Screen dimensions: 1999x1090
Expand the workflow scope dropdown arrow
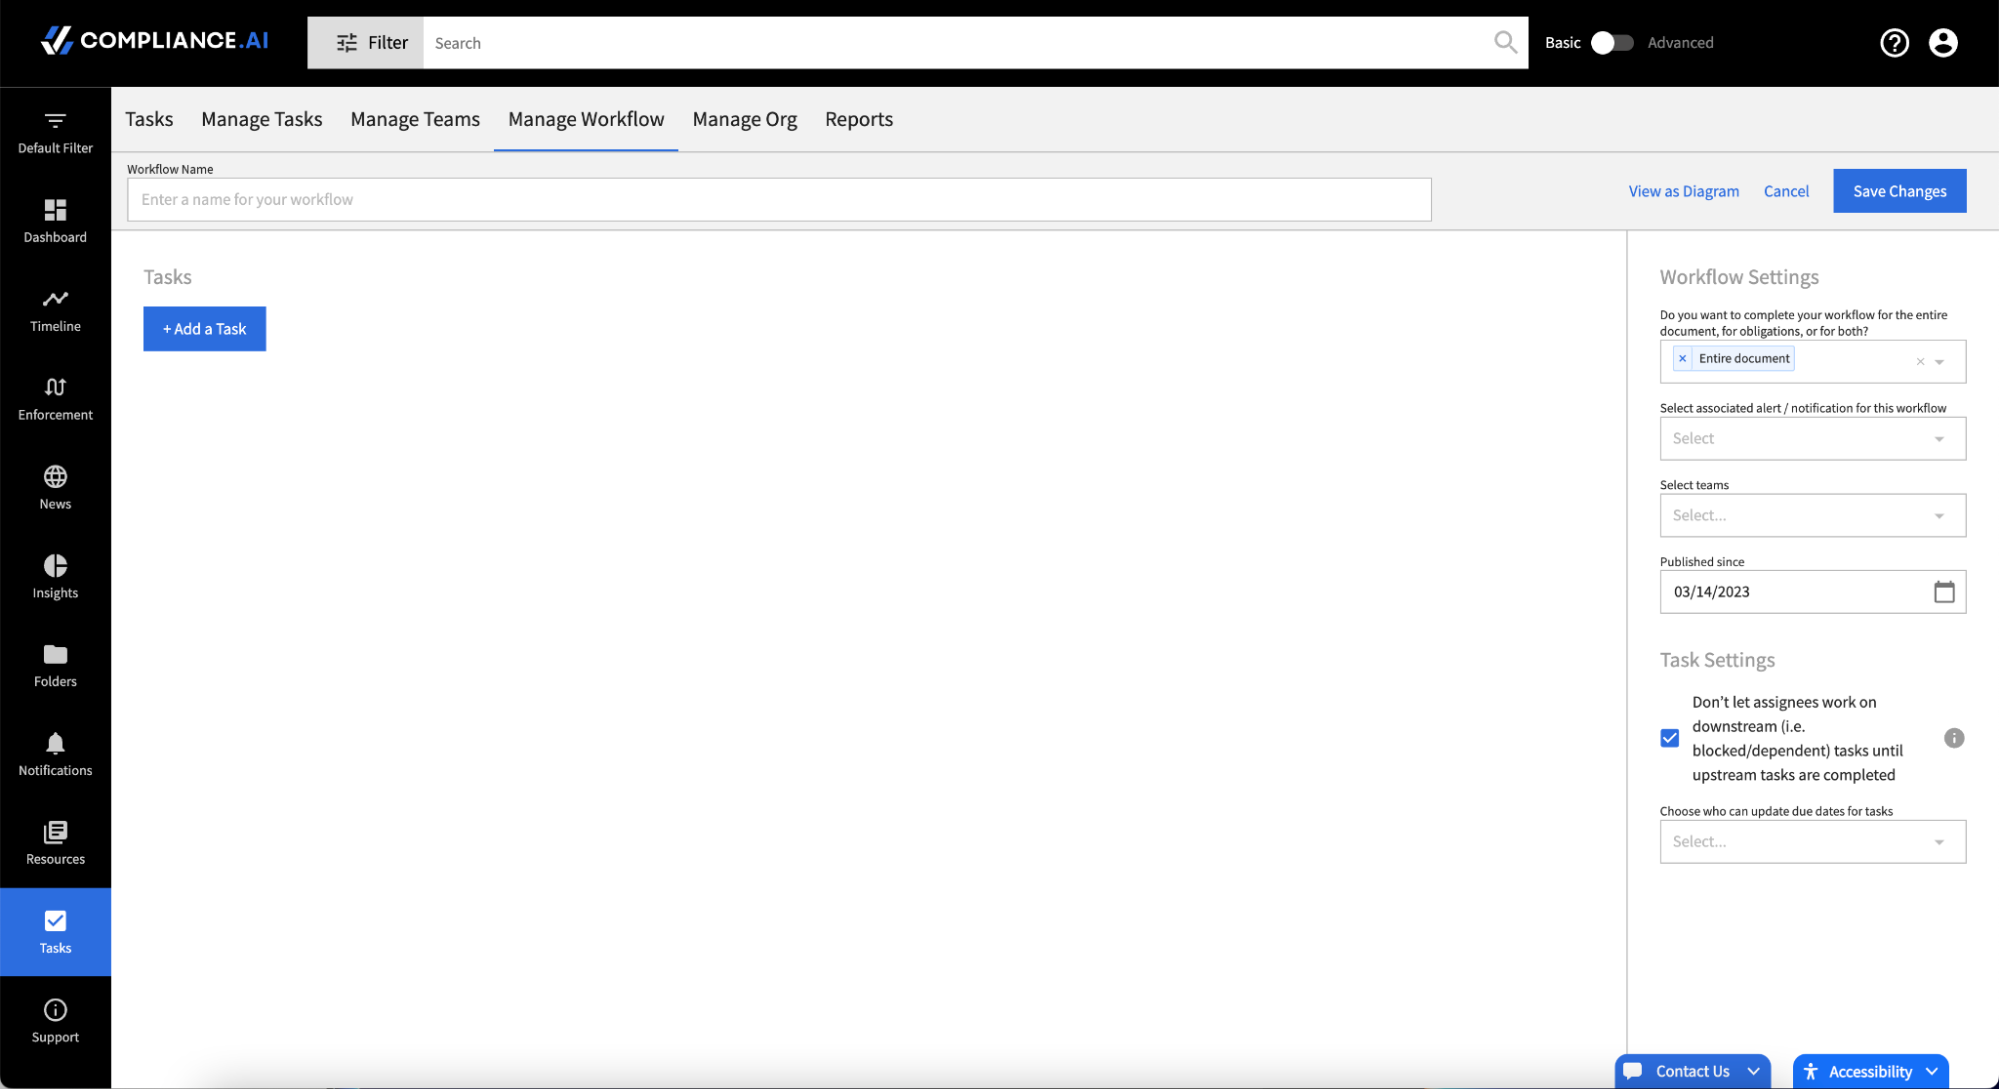point(1939,362)
